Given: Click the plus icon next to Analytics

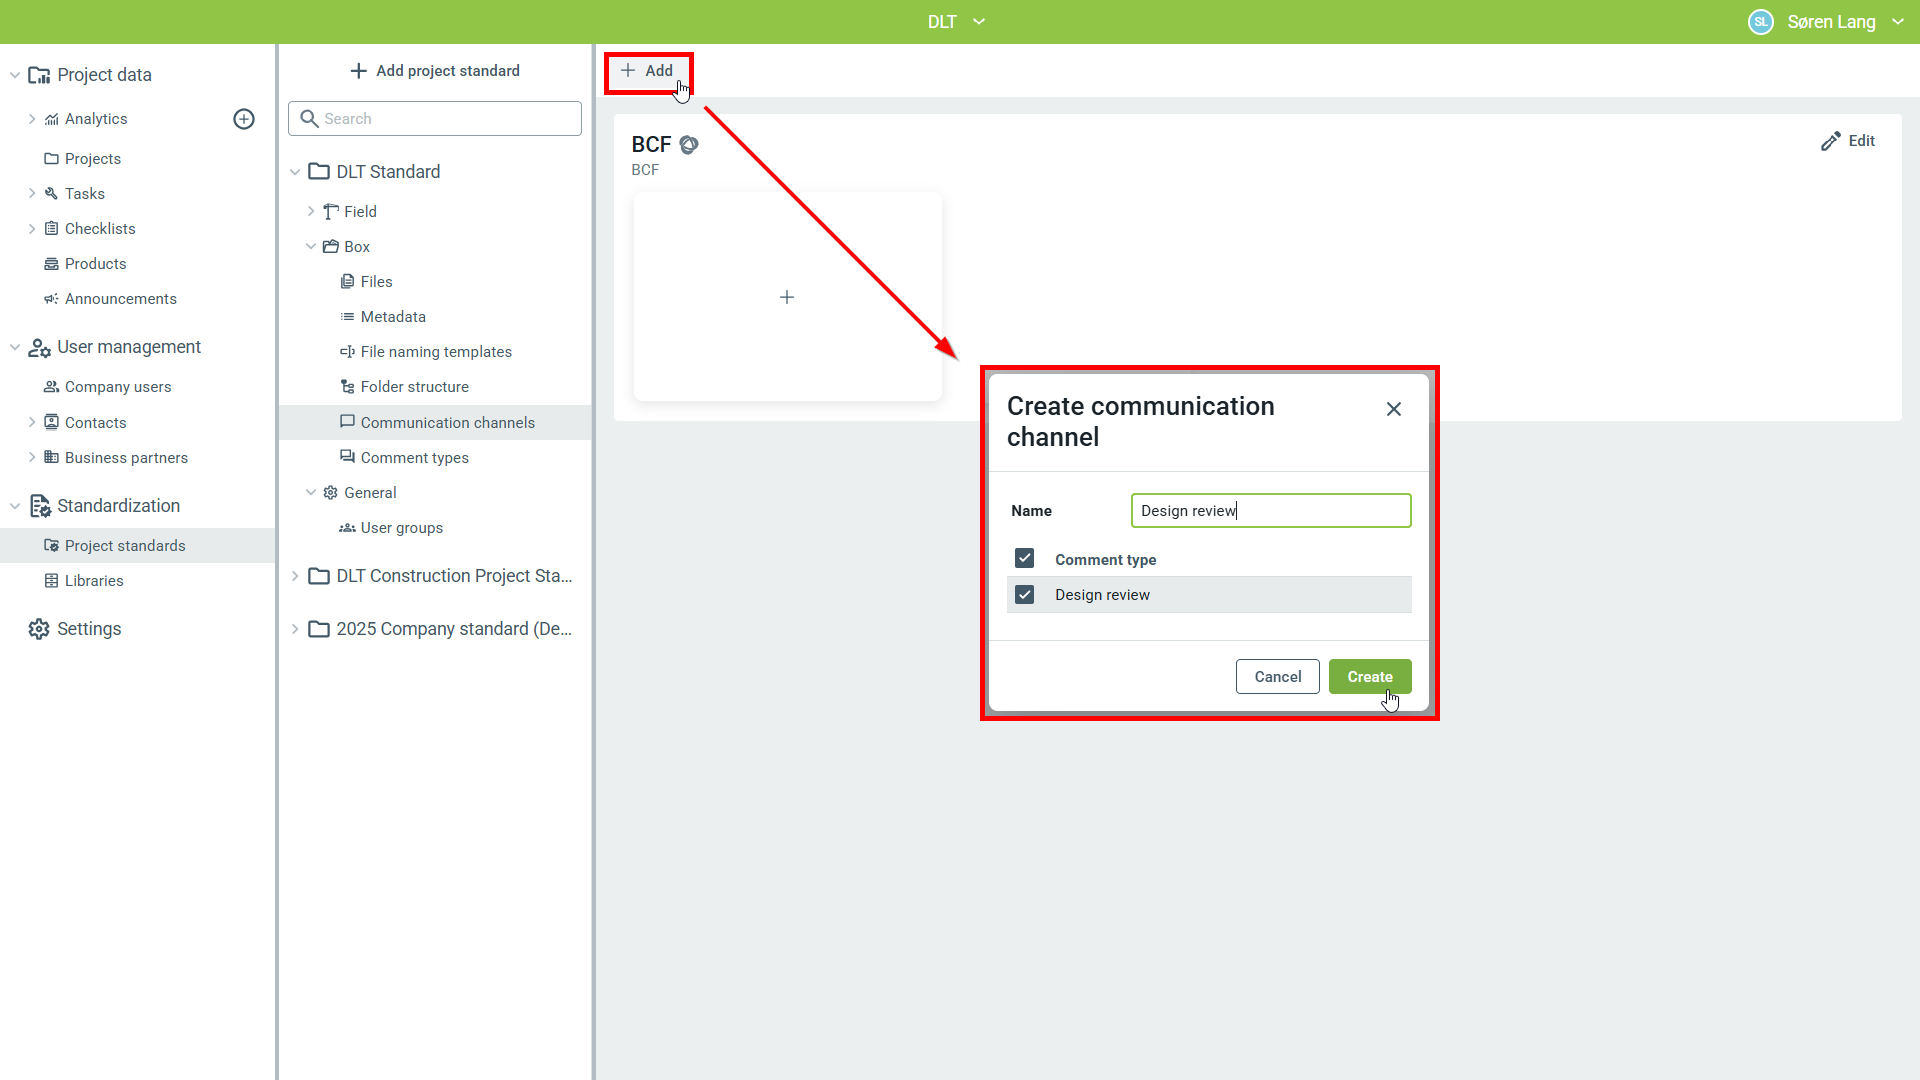Looking at the screenshot, I should 244,119.
